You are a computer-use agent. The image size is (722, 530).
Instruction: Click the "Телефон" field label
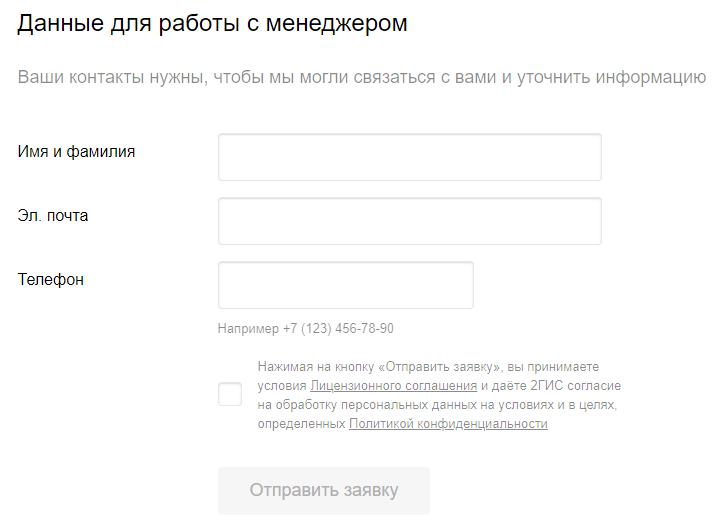(x=51, y=279)
